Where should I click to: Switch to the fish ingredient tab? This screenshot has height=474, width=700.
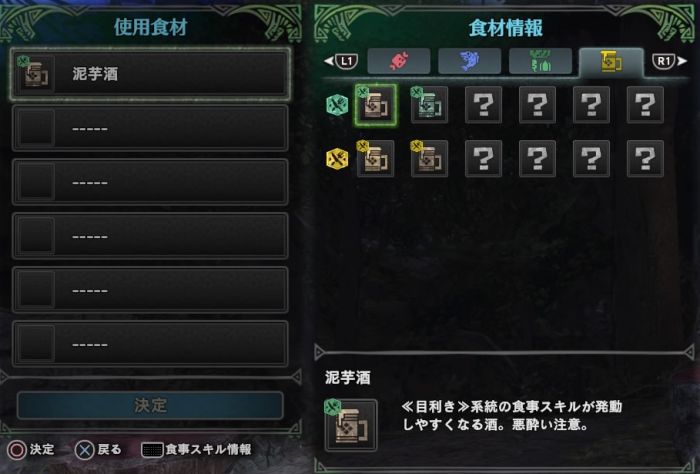click(469, 61)
